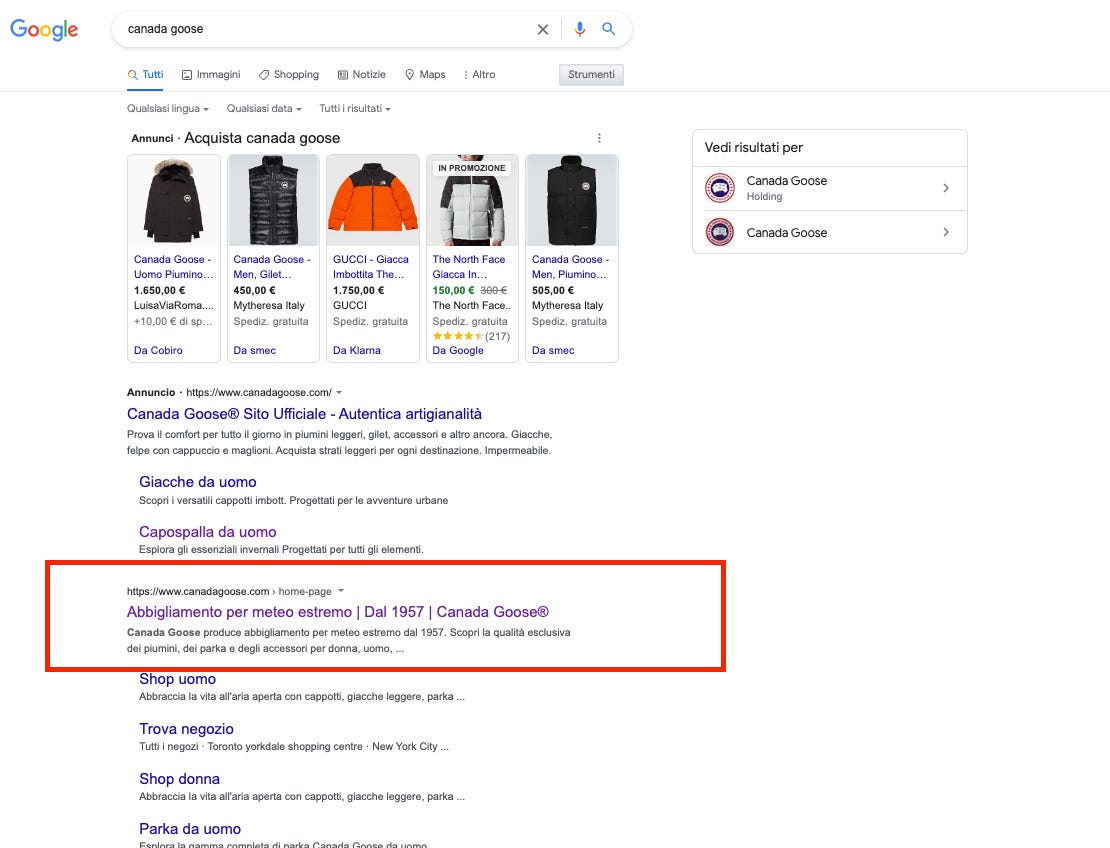Click the 4.5-star rating with (217) reviews
Screen dimensions: 1110x848
[x=471, y=336]
